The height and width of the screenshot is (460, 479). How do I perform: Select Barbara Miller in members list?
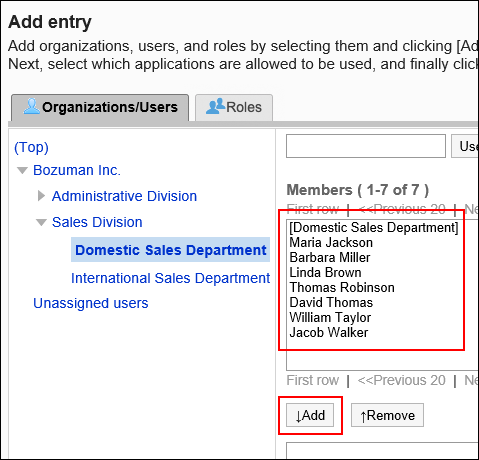coord(330,258)
